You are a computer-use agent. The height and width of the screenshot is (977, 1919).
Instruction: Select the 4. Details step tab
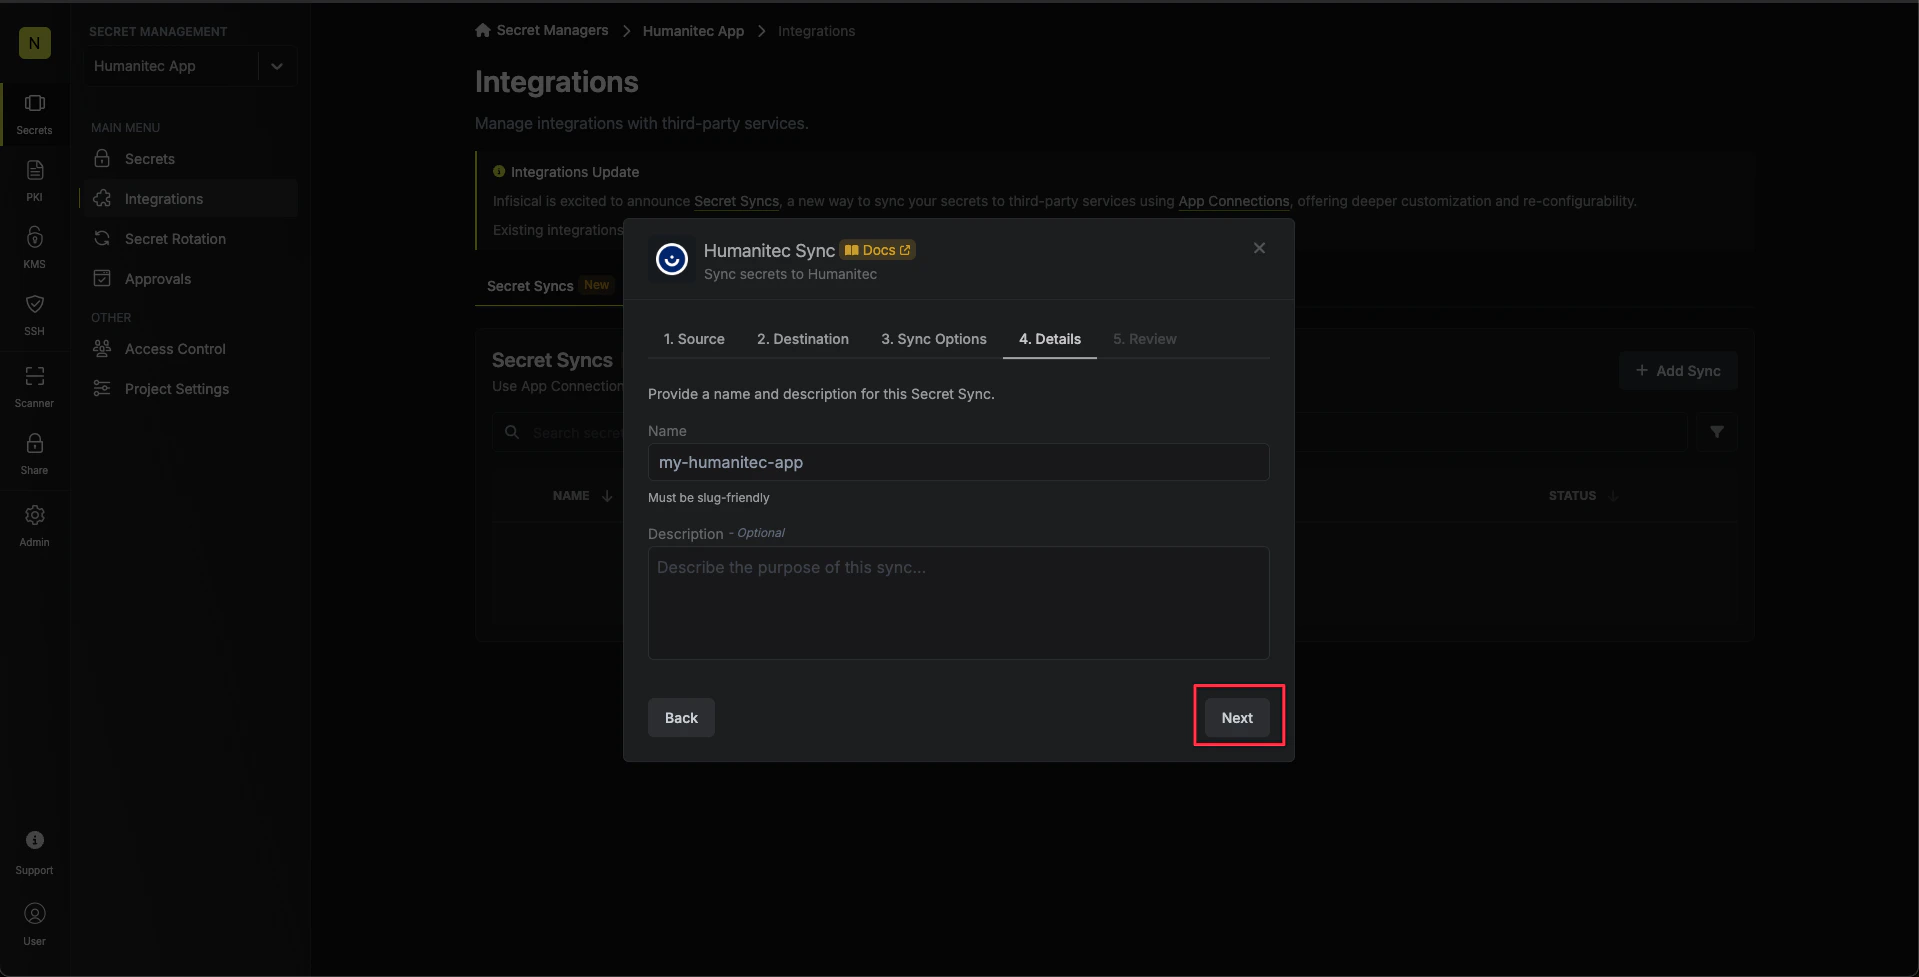click(1050, 339)
